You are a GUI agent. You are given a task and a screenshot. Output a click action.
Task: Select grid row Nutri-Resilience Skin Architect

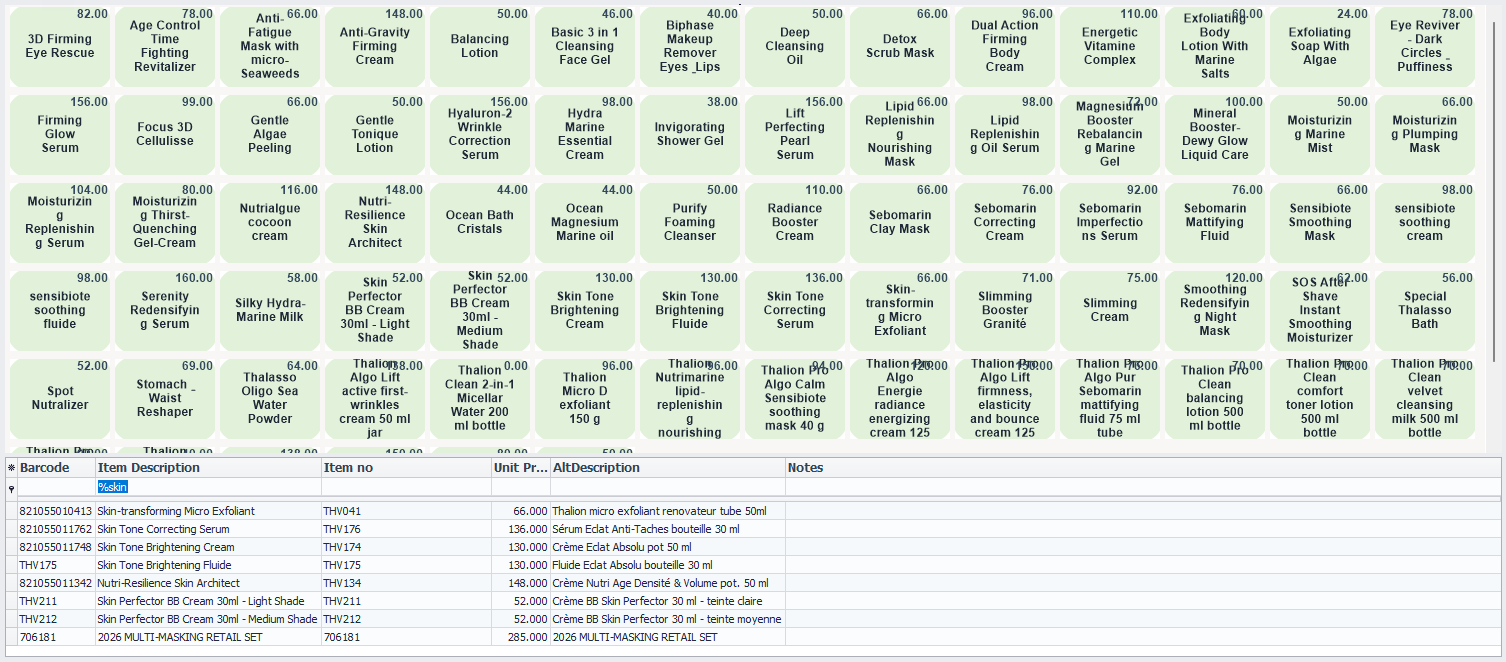753,583
